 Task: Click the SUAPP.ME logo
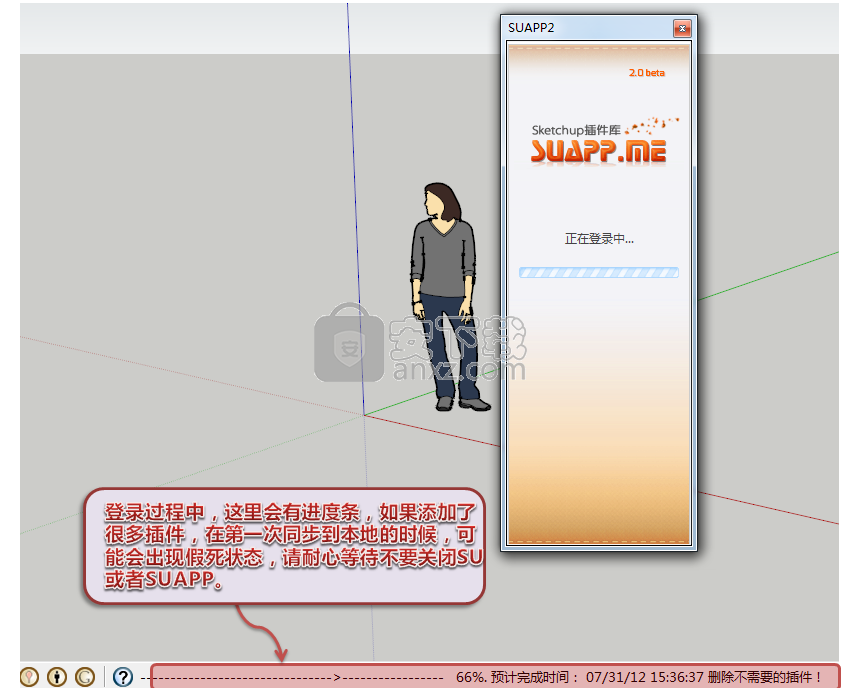tap(599, 151)
